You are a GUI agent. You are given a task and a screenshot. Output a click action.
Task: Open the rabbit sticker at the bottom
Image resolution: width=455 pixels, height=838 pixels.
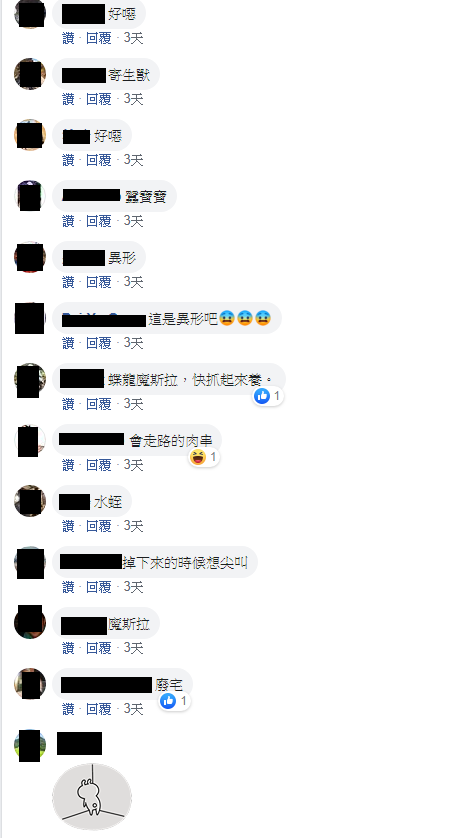pos(92,796)
